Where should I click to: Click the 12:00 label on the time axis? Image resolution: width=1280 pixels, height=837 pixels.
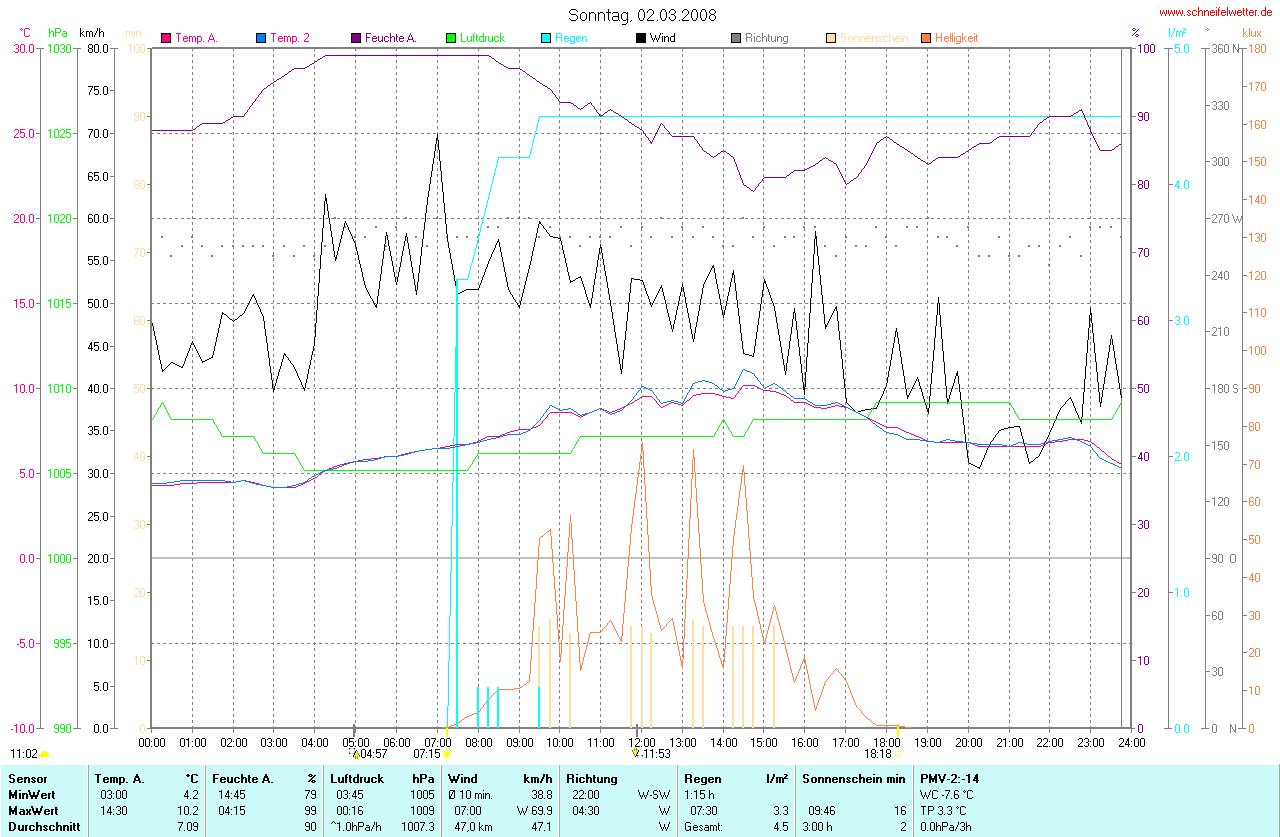click(x=641, y=743)
